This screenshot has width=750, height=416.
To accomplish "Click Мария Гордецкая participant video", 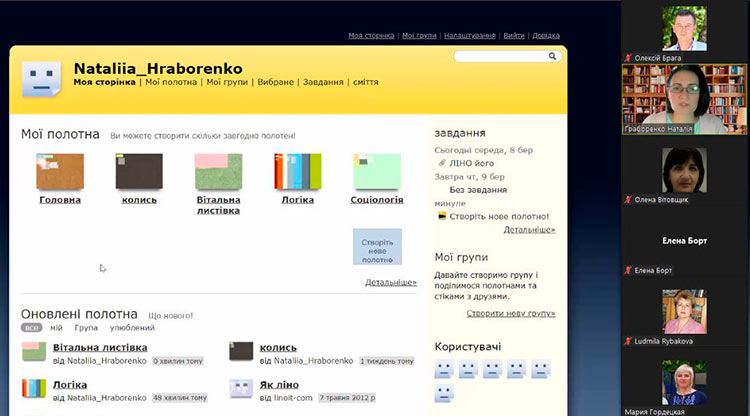I will point(684,383).
